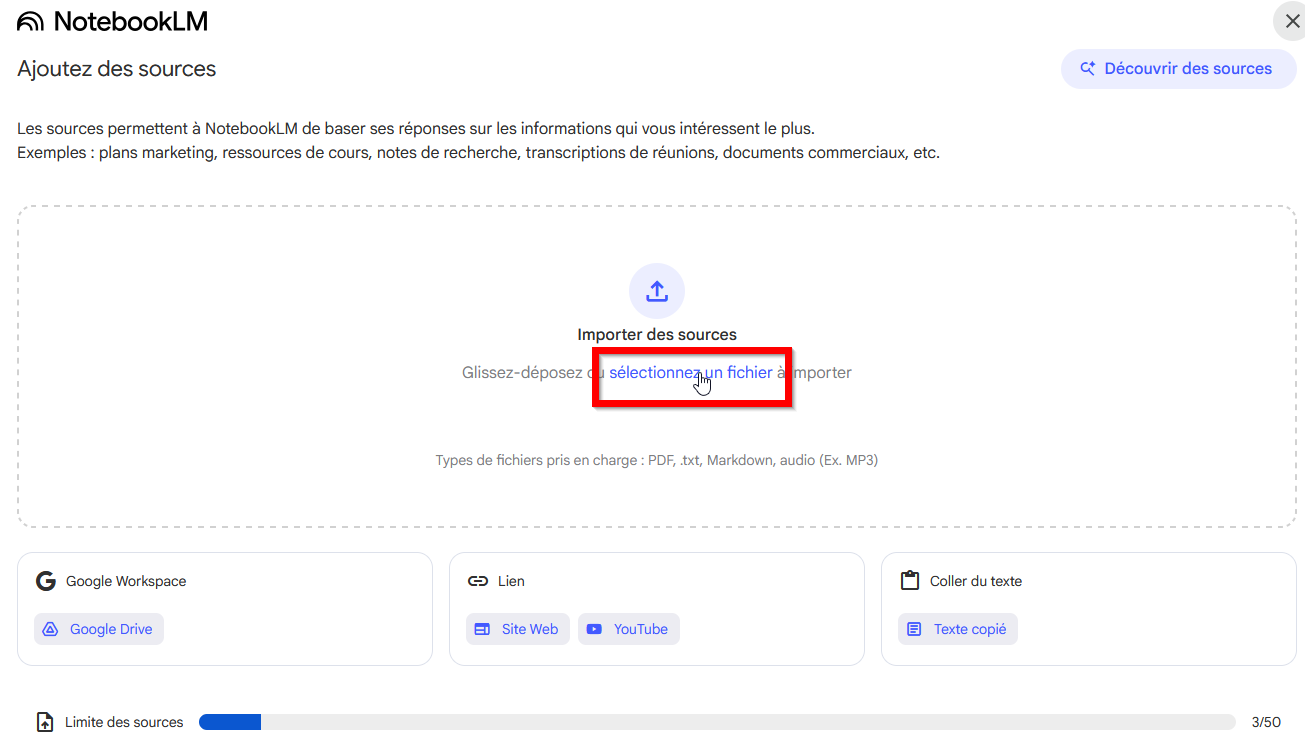Click the Coller du texte card title
Viewport: 1305px width, 750px height.
click(x=975, y=581)
